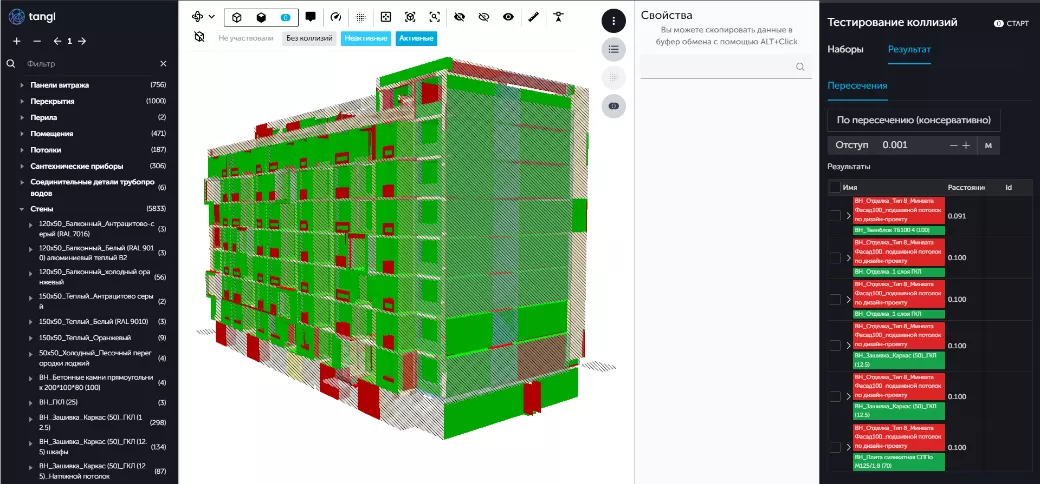
Task: Open the orbit navigation mode dropdown arrow
Action: pyautogui.click(x=212, y=17)
